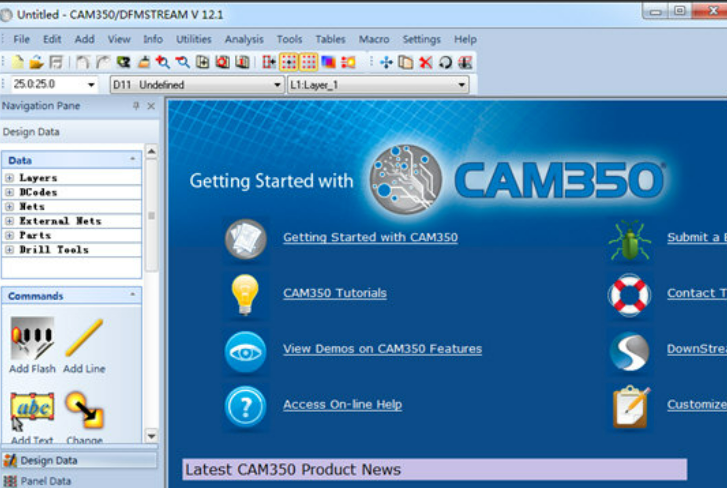Launch the Change command icon
This screenshot has height=488, width=727.
(x=84, y=417)
